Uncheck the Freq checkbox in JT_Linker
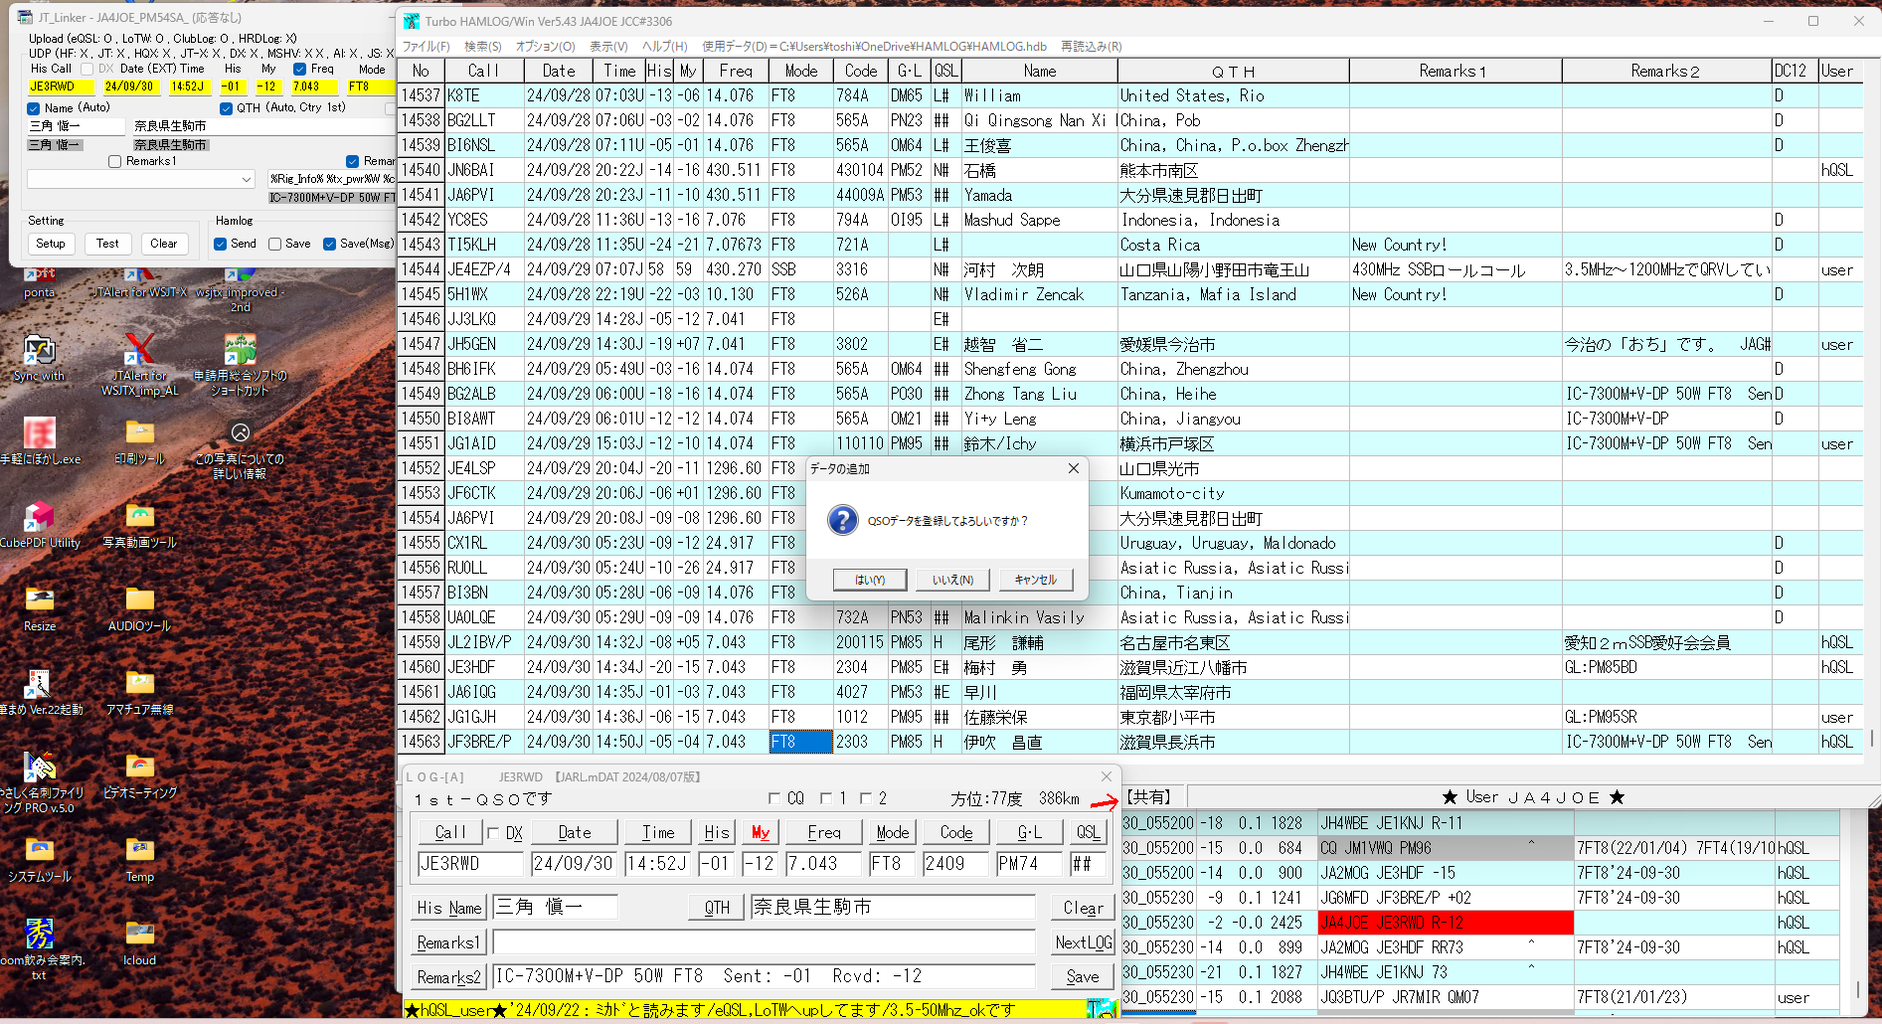The width and height of the screenshot is (1882, 1024). coord(299,69)
